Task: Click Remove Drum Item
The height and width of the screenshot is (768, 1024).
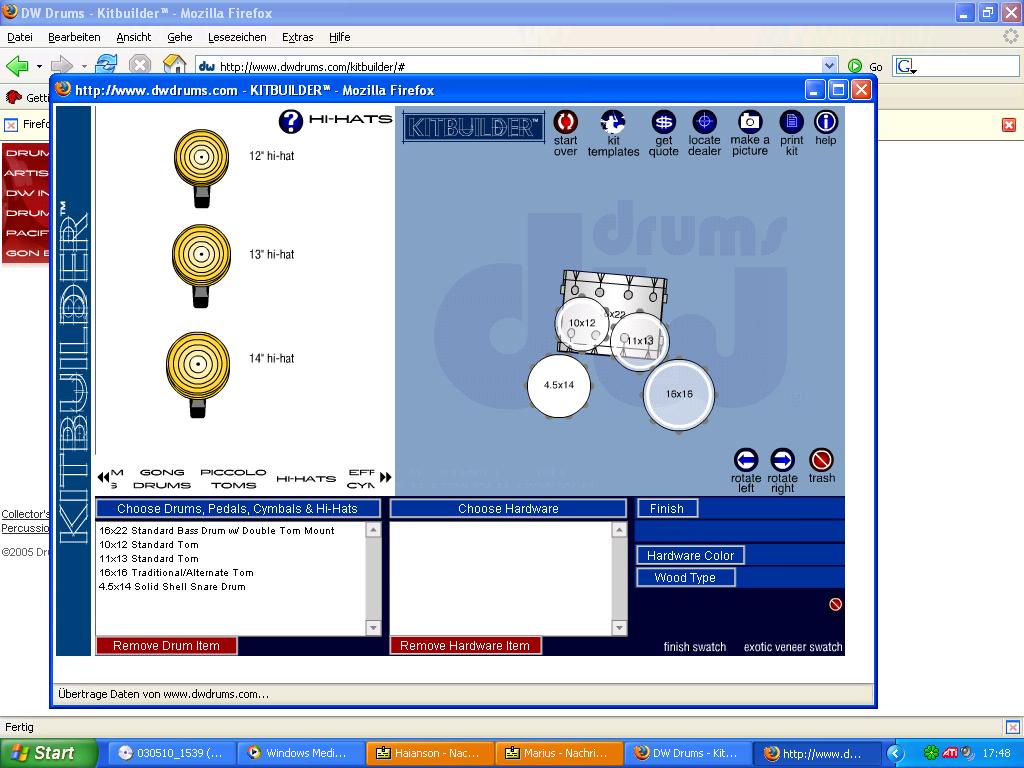Action: tap(167, 646)
